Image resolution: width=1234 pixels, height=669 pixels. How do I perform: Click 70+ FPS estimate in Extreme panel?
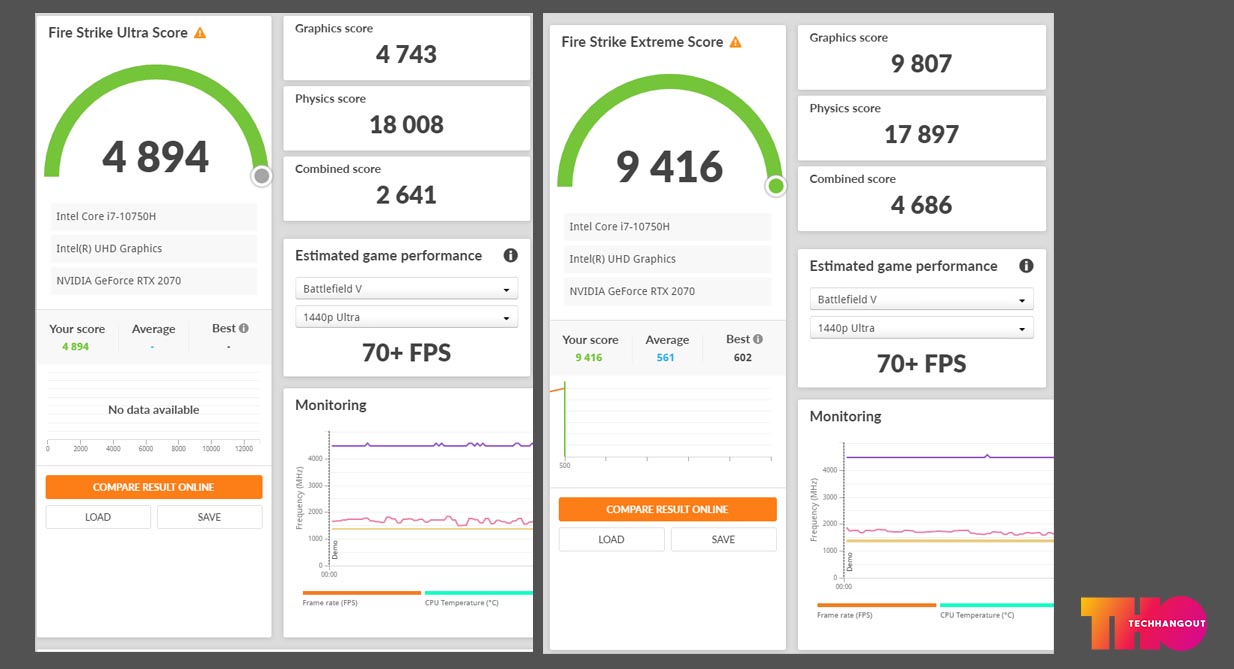tap(921, 363)
